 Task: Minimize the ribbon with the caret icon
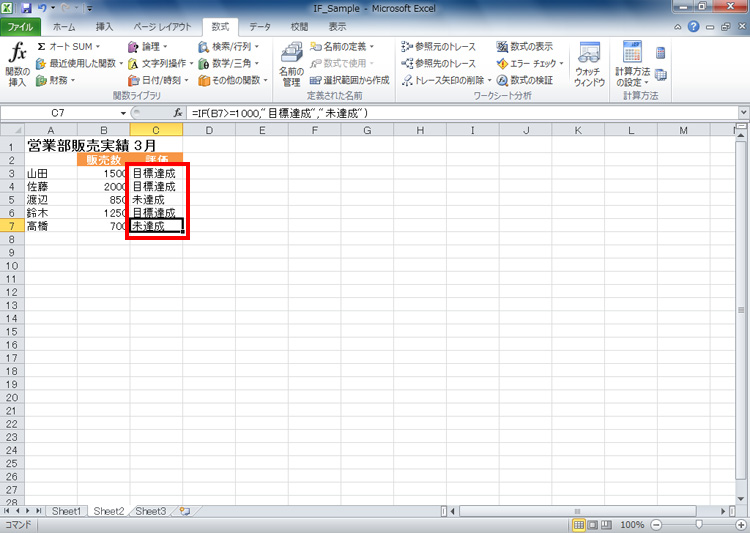pos(678,27)
